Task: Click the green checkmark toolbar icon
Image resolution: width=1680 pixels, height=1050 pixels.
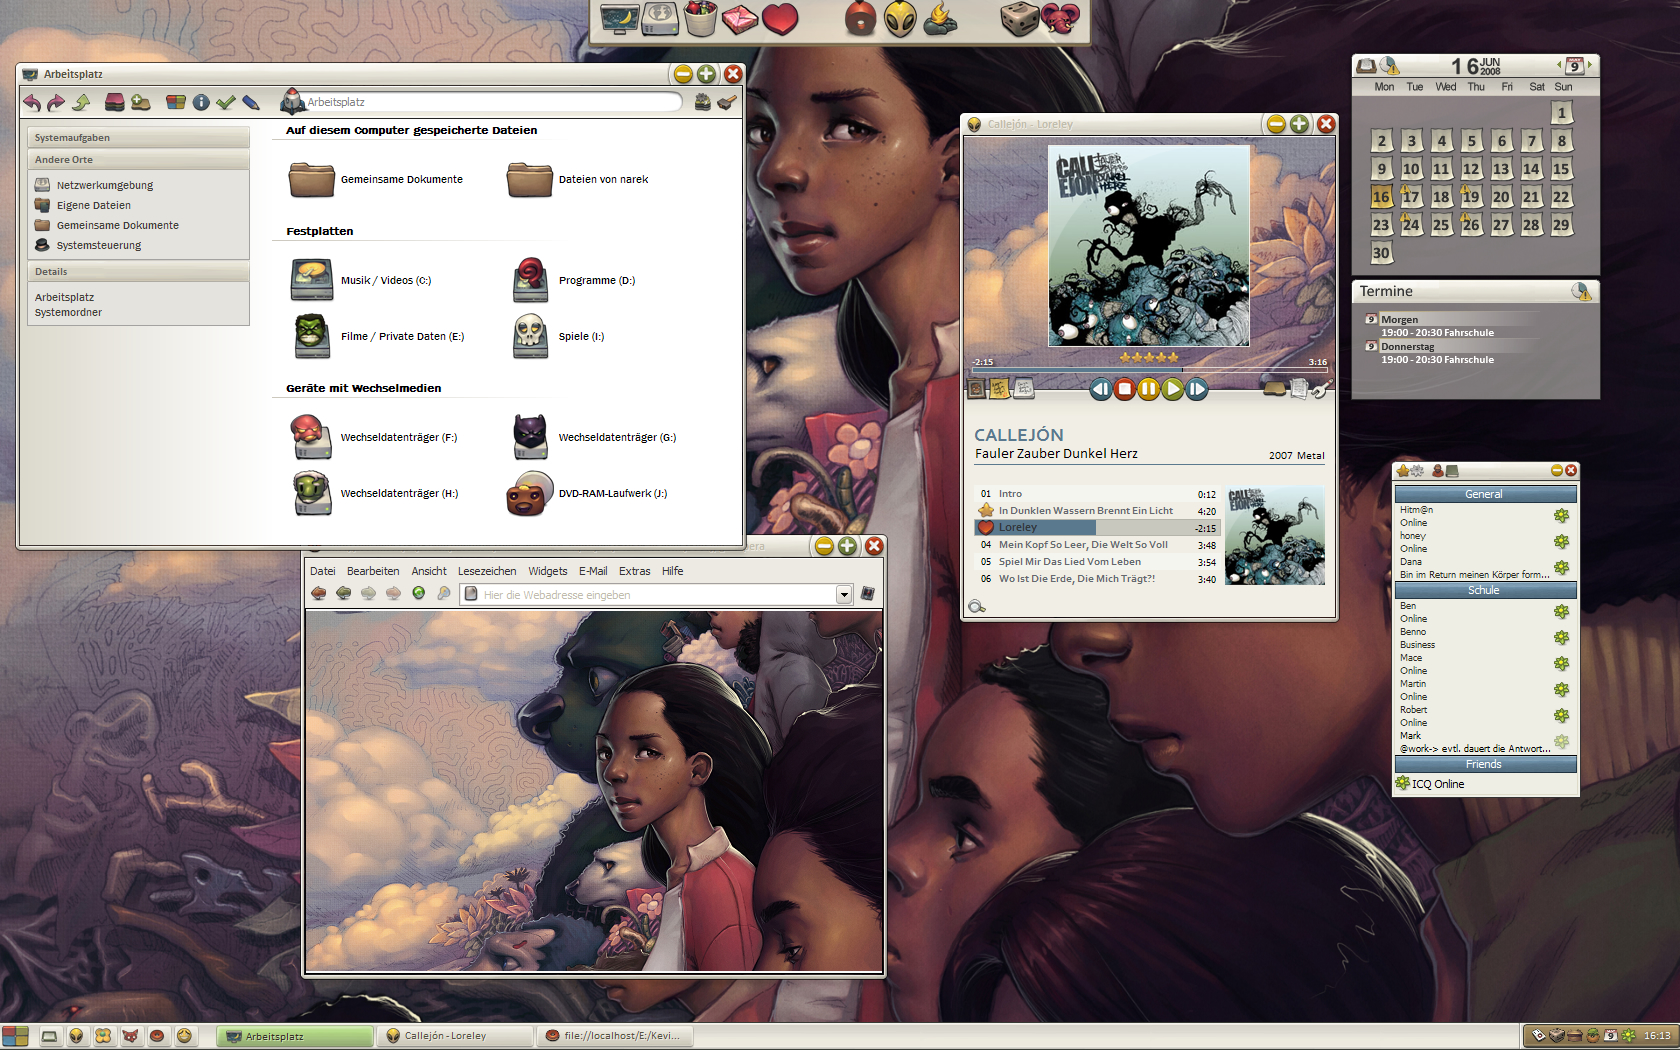Action: [x=226, y=102]
